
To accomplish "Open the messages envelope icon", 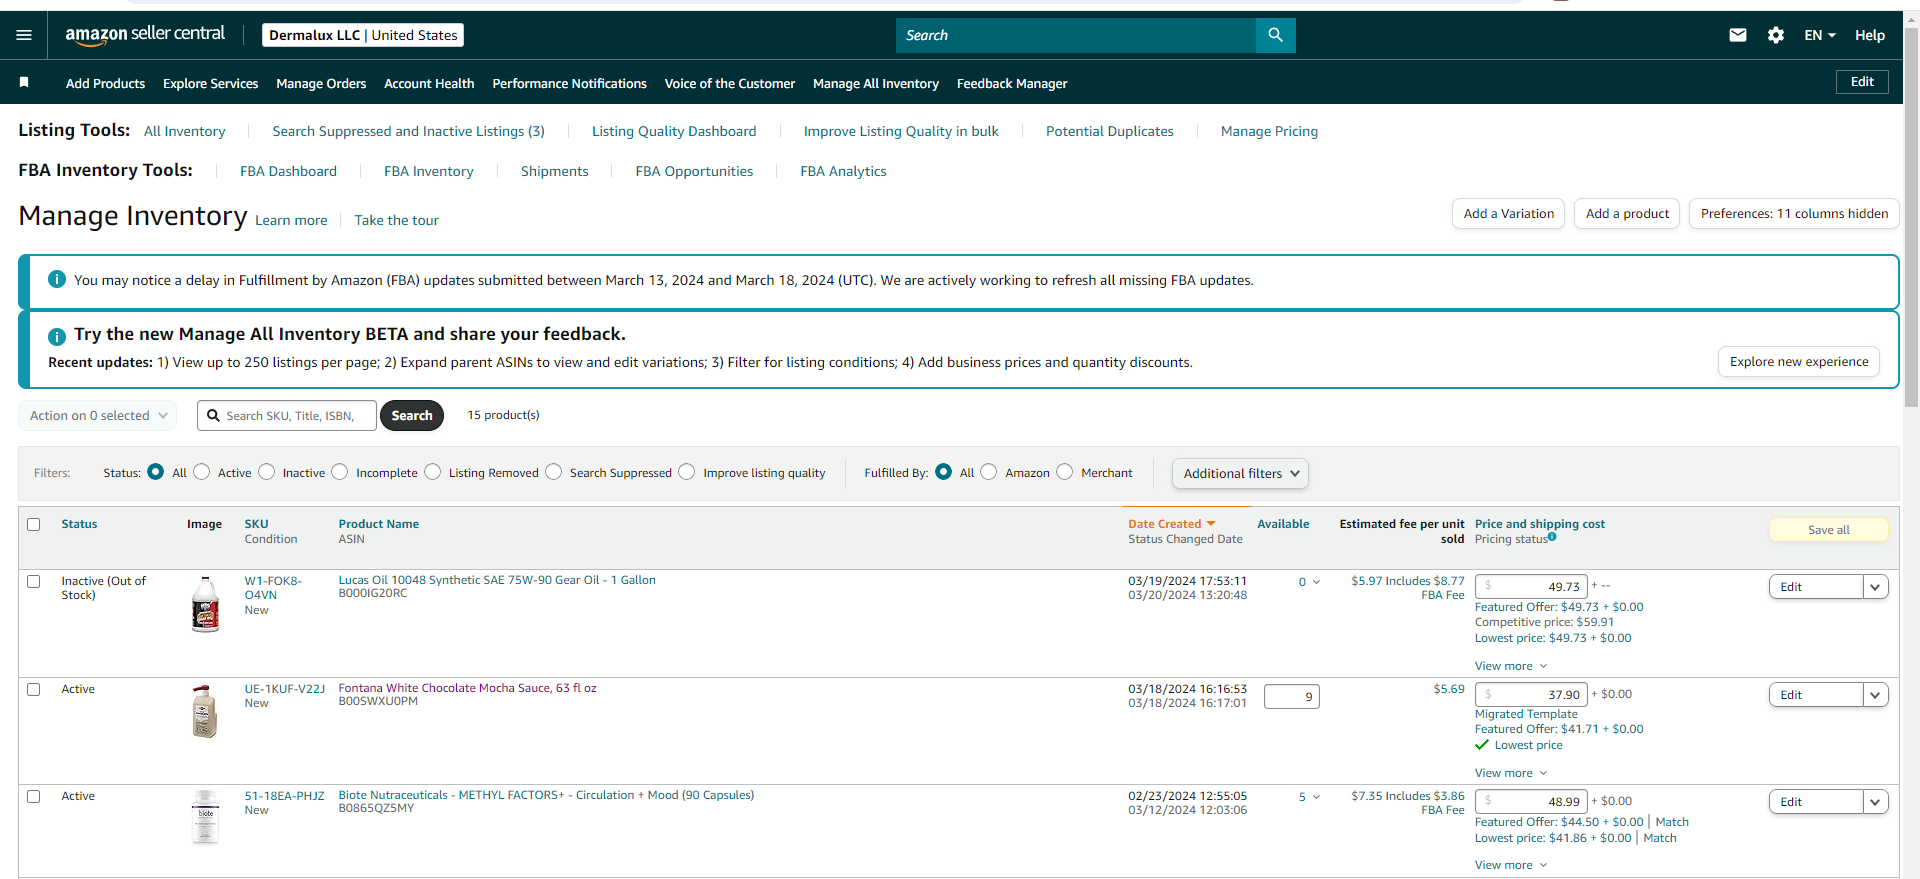I will pos(1738,35).
